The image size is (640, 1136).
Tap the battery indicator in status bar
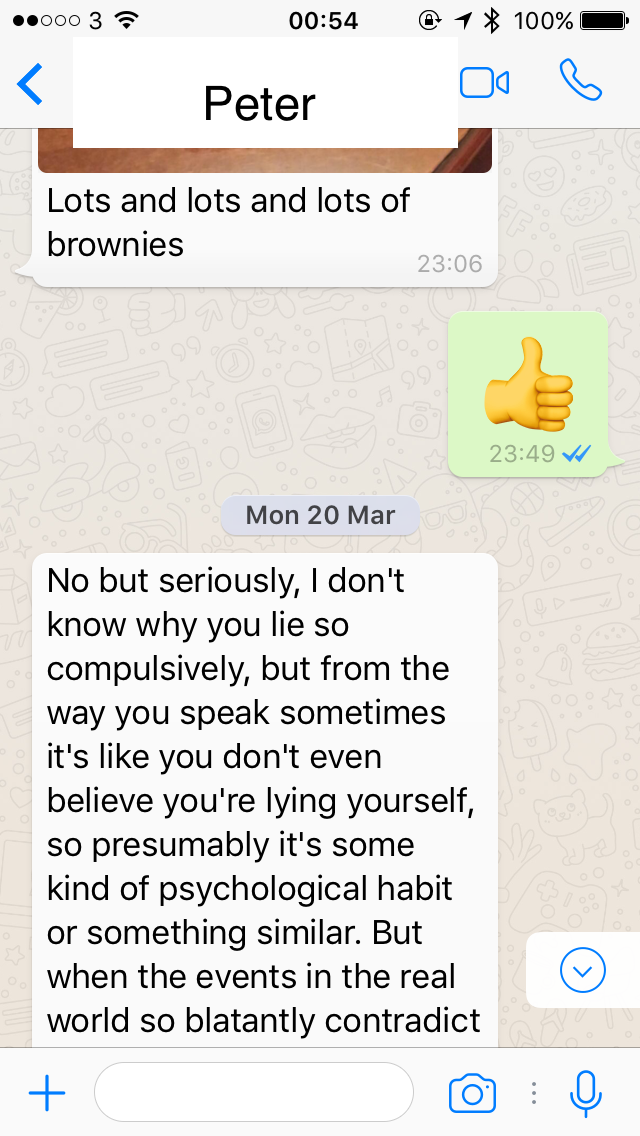click(x=604, y=20)
